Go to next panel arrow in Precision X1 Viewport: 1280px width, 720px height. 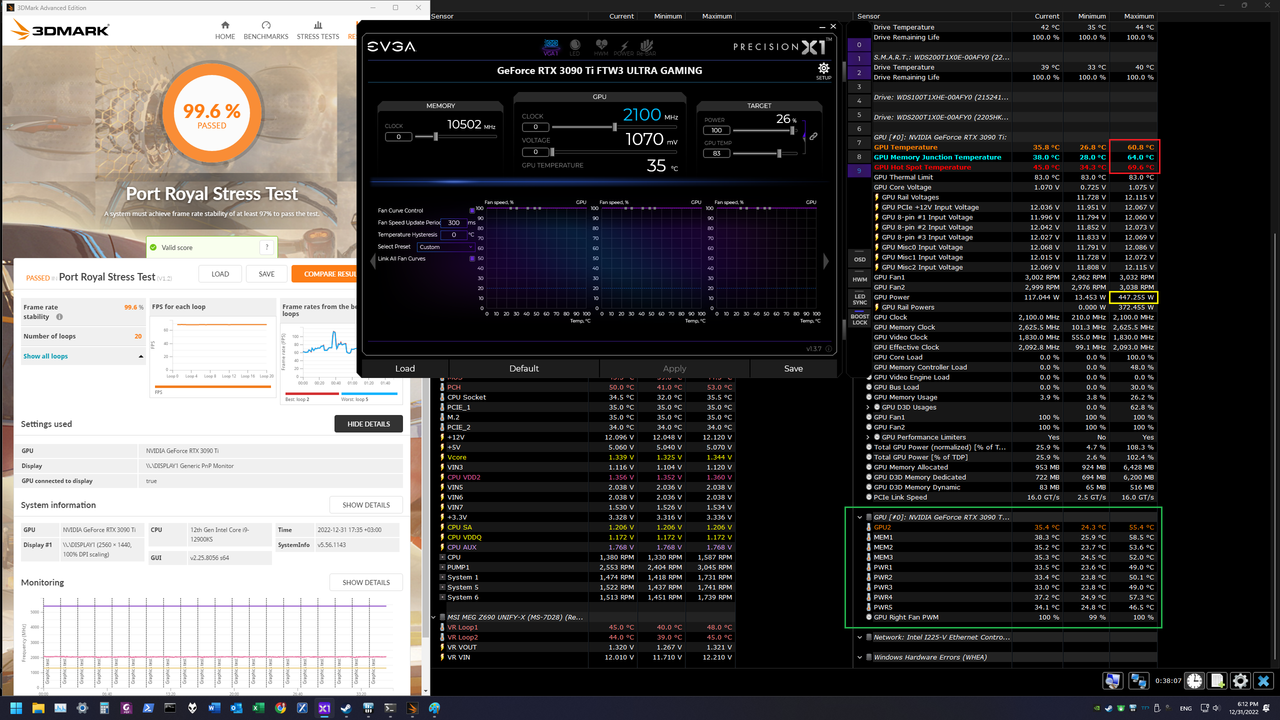point(825,261)
